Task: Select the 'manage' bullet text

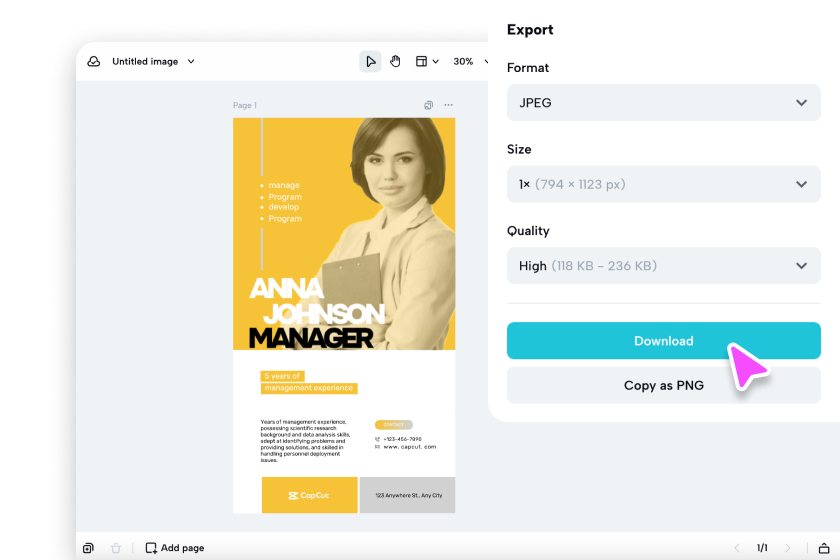Action: (284, 185)
